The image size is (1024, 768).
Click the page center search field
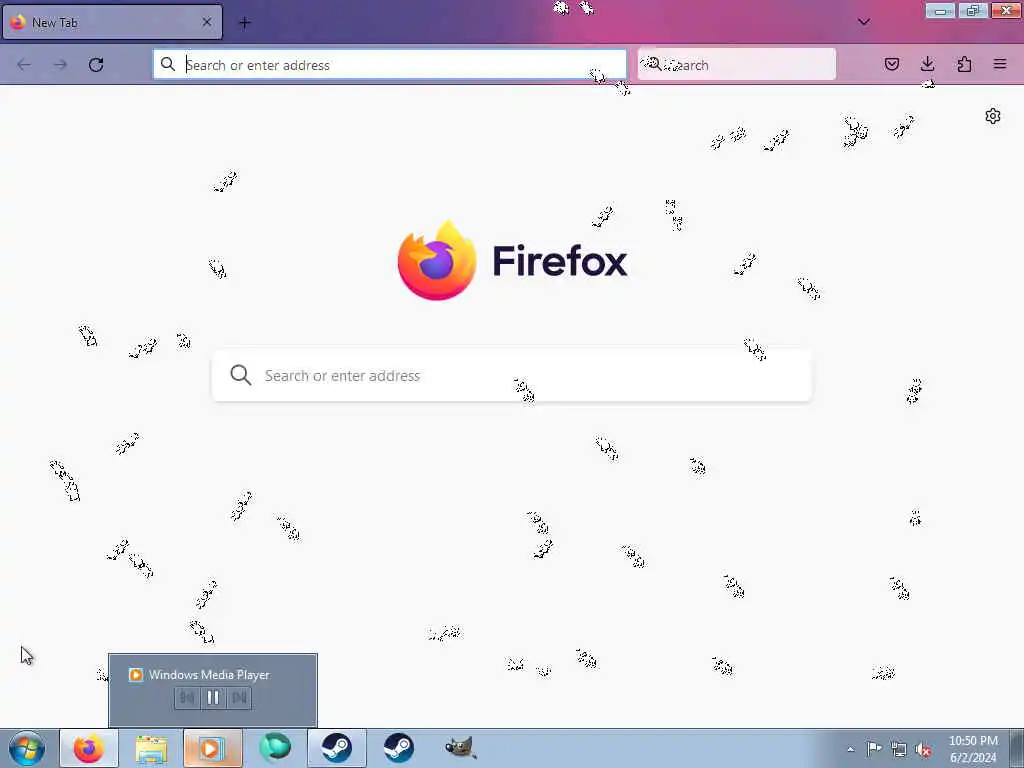512,376
